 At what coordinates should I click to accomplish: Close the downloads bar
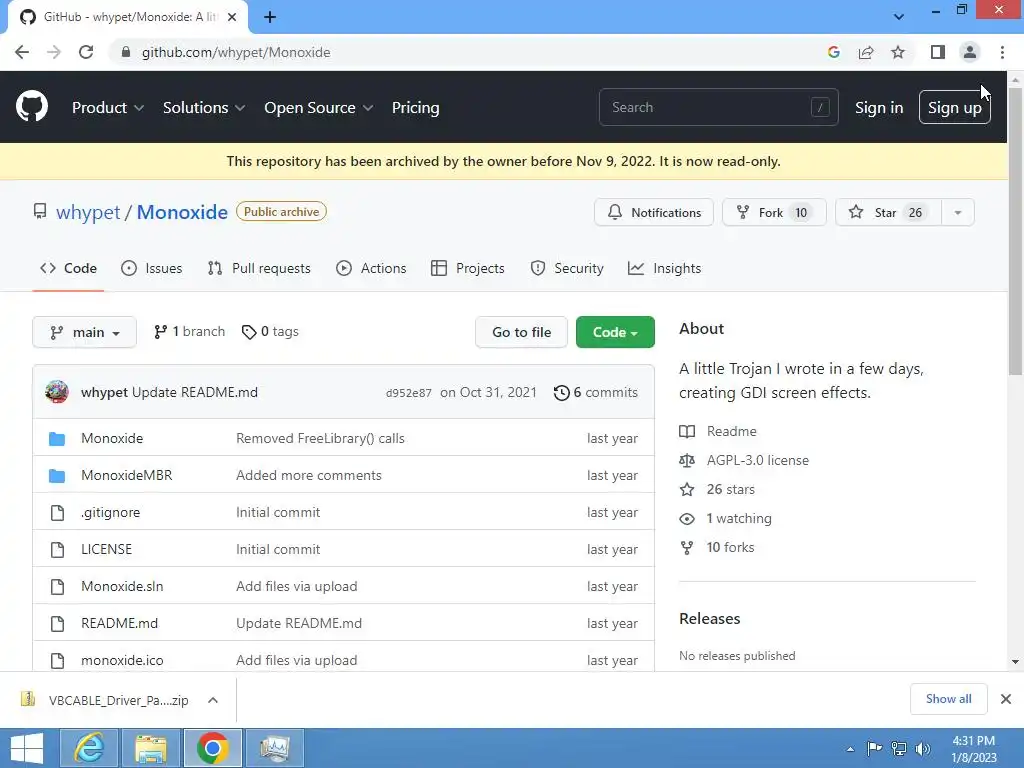tap(1006, 699)
